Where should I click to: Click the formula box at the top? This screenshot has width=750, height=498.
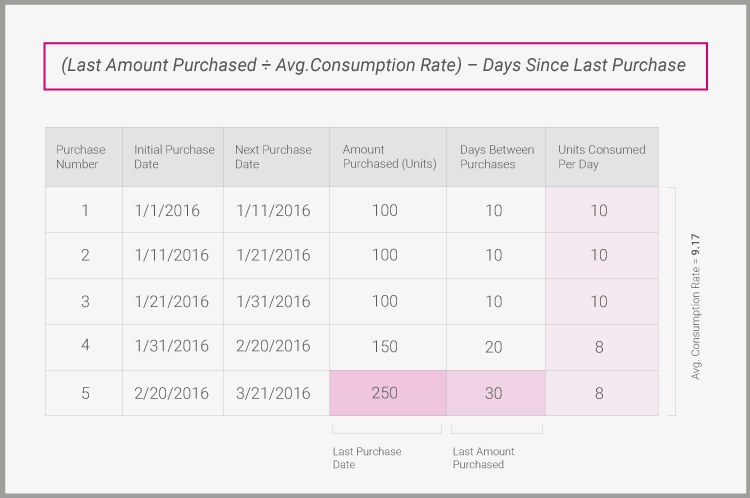click(372, 65)
